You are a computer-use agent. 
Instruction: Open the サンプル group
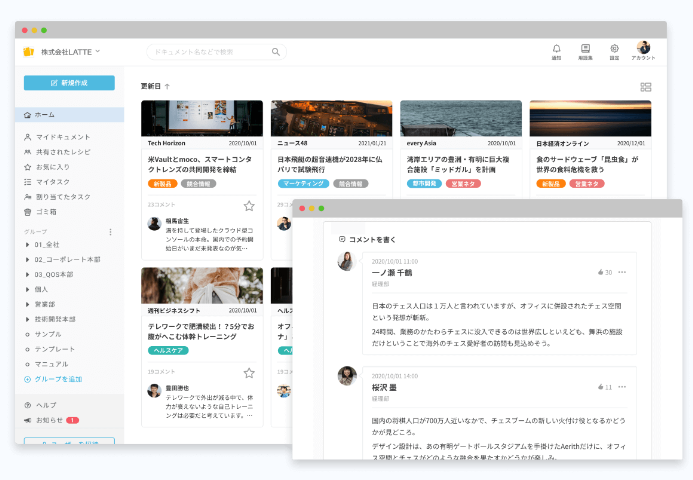coord(48,334)
